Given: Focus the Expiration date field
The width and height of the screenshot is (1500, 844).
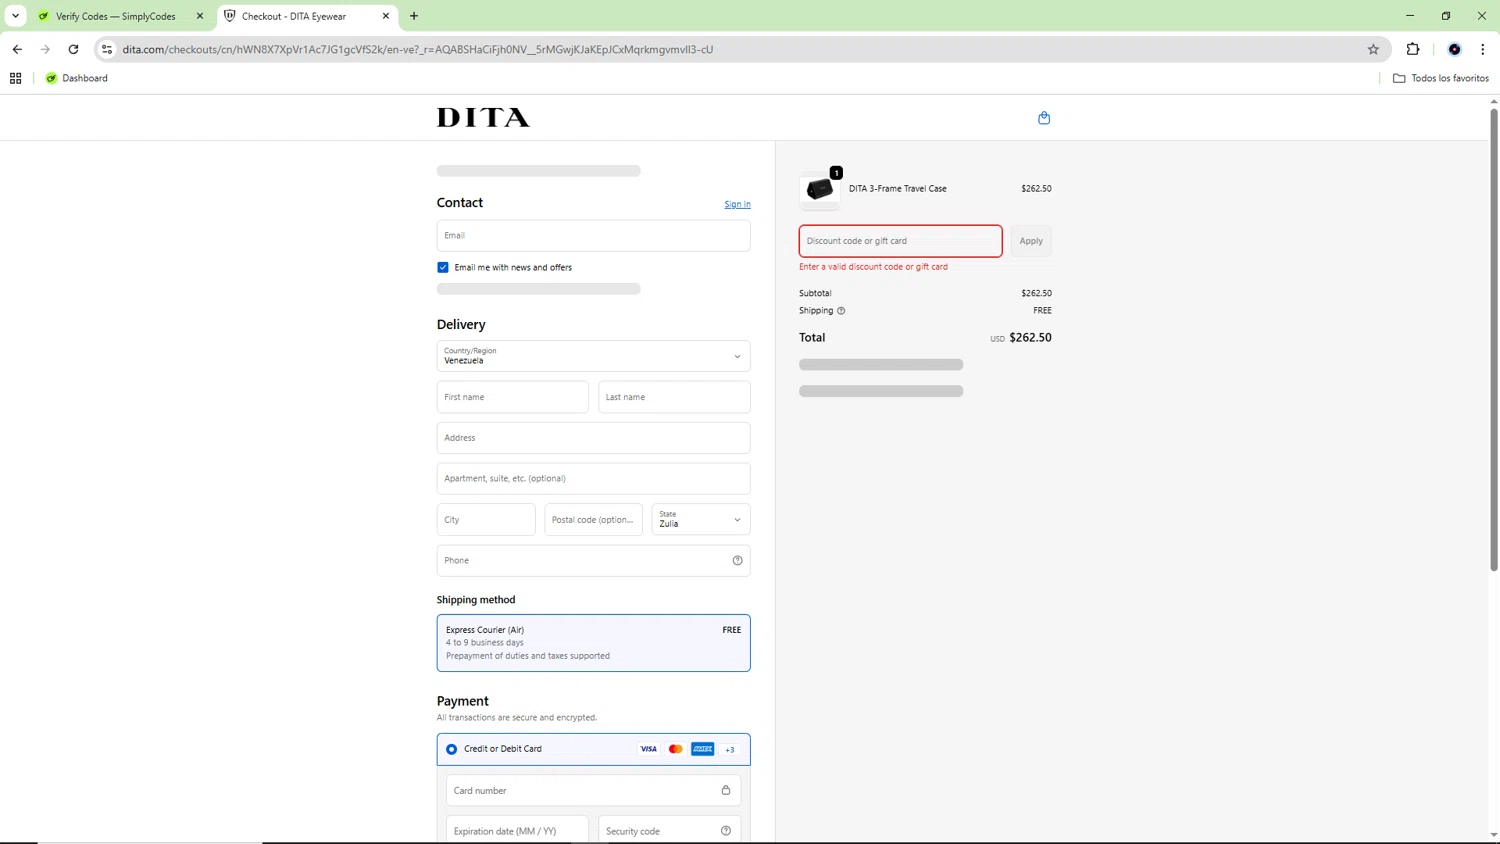Looking at the screenshot, I should tap(517, 830).
